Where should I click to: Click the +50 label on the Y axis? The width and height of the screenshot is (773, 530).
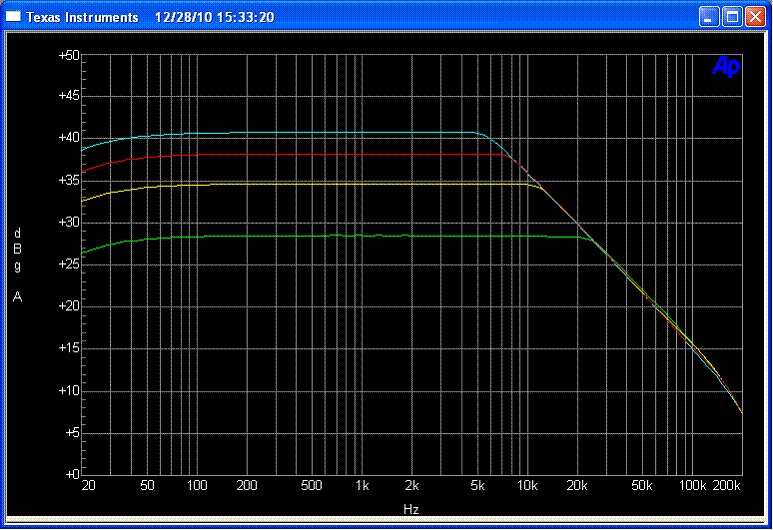point(69,55)
